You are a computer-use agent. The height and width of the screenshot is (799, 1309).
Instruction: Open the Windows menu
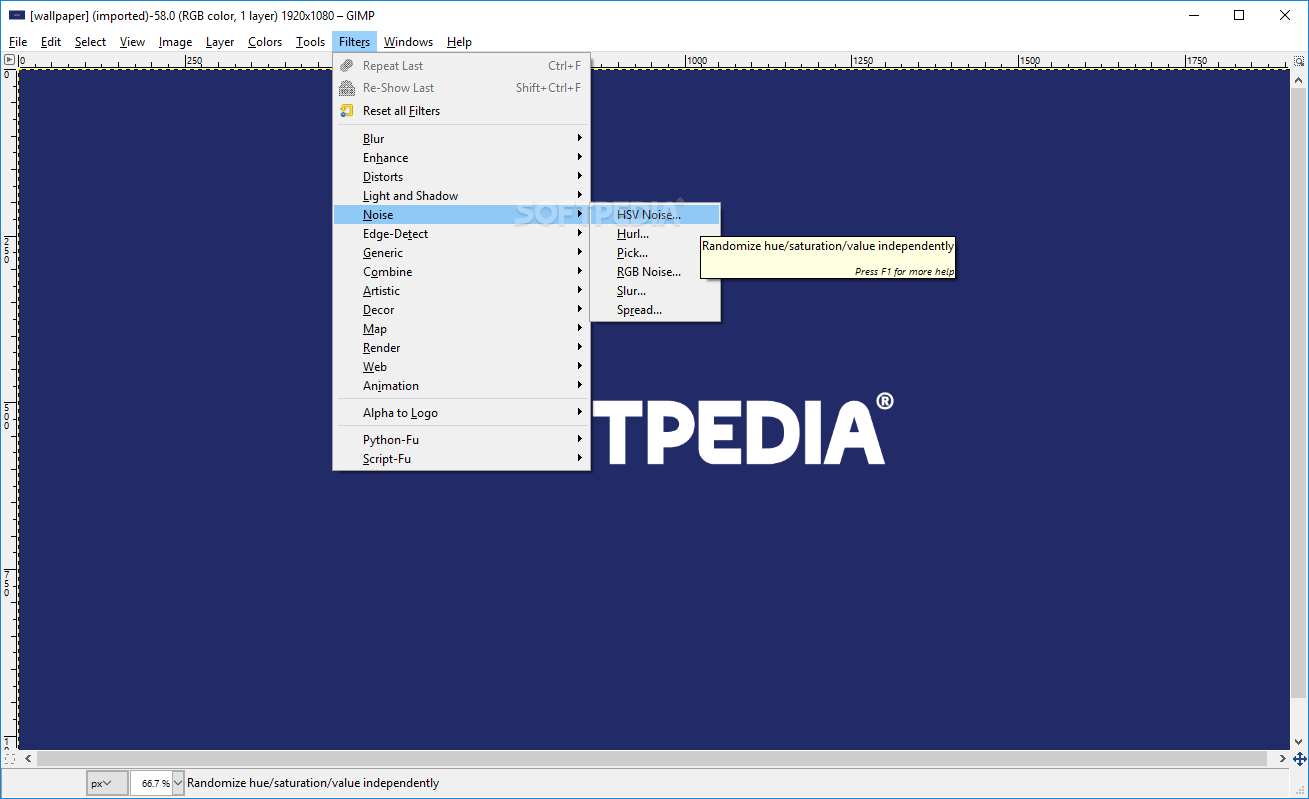pyautogui.click(x=408, y=42)
